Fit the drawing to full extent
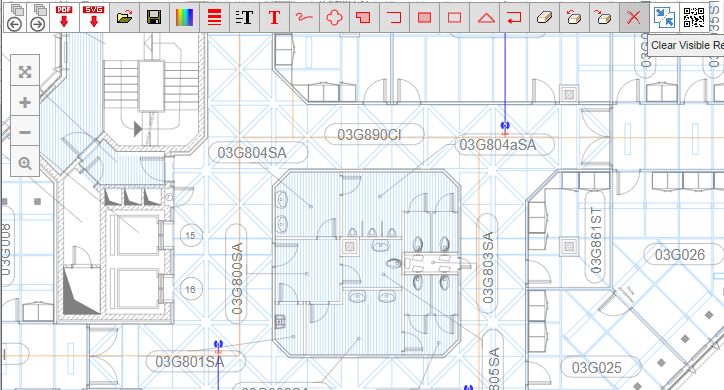The height and width of the screenshot is (390, 724). pos(25,71)
